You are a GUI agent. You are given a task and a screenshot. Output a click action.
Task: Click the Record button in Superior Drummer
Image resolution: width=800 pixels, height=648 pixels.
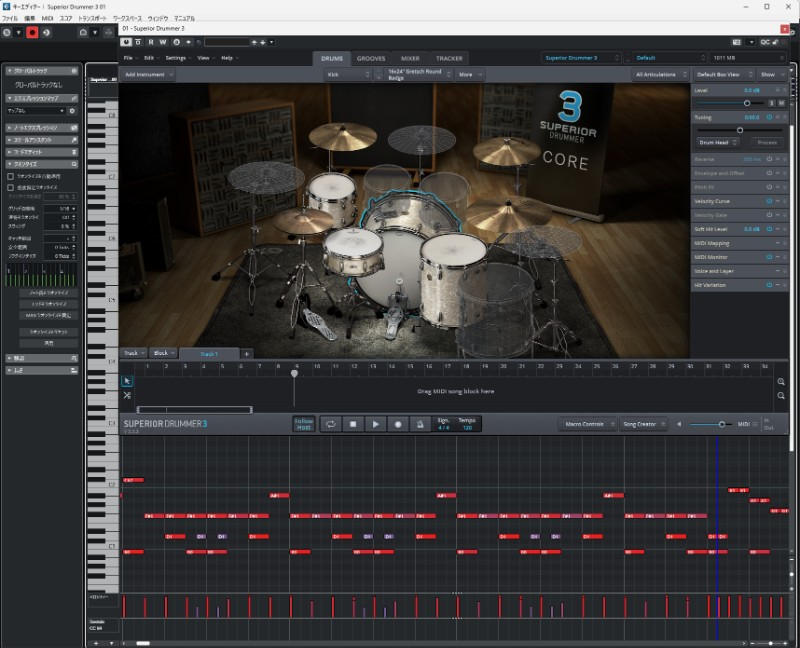tap(398, 424)
